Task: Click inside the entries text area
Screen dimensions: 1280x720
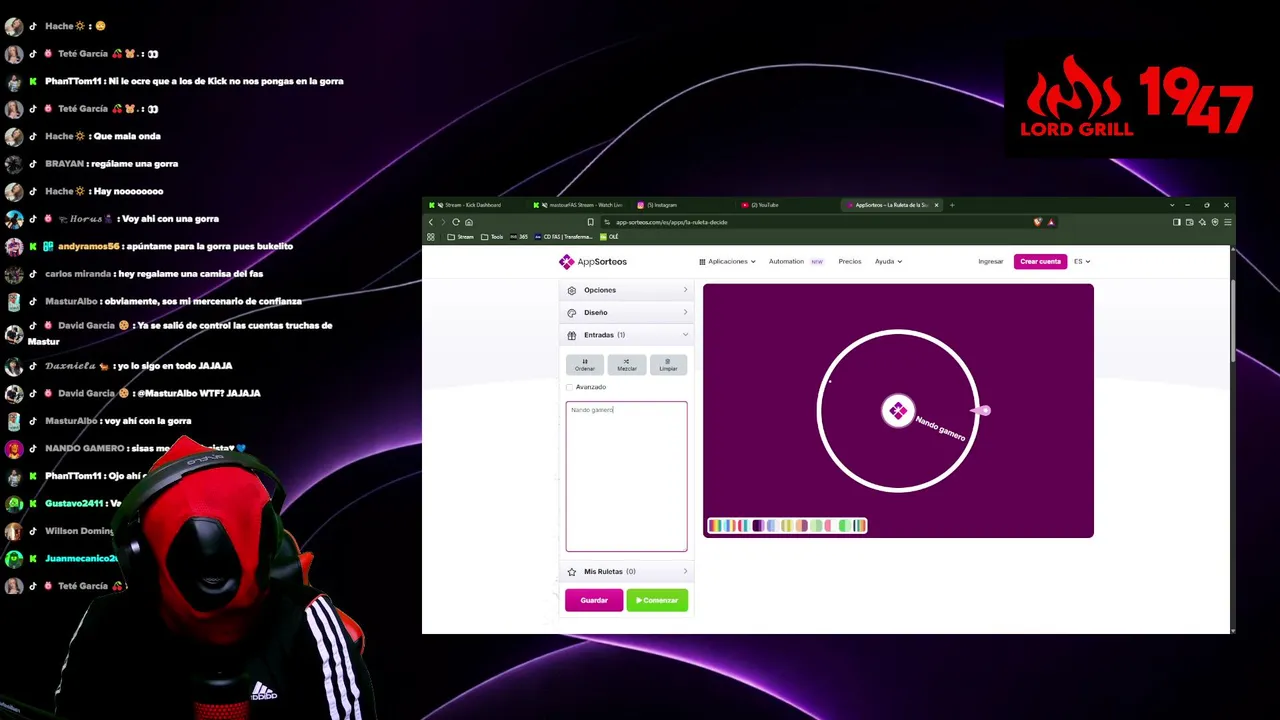Action: pos(626,476)
